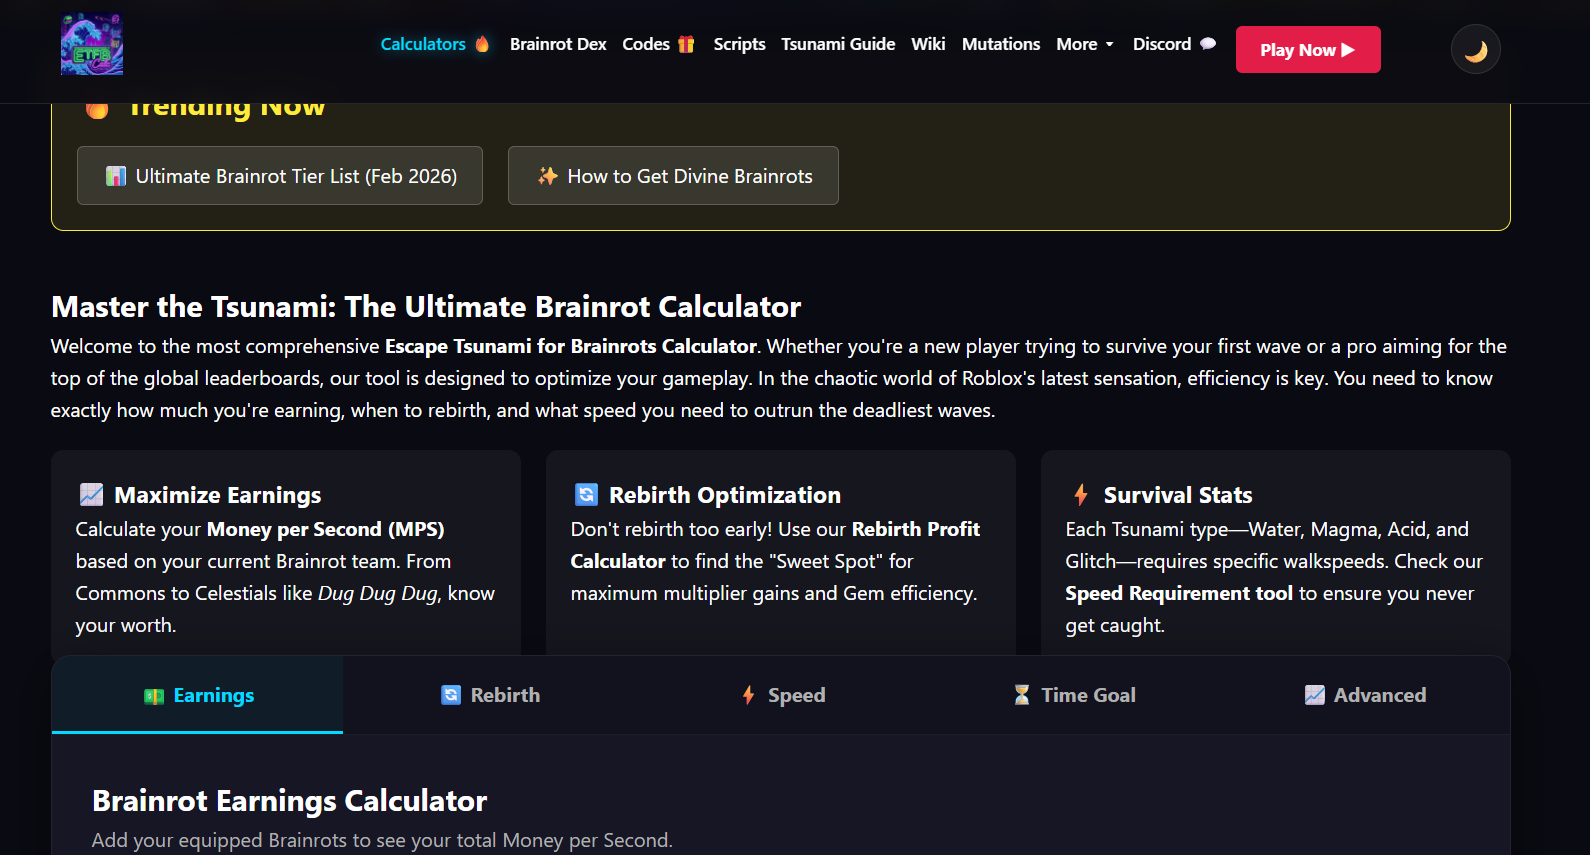Select the Earnings tab

tap(198, 695)
